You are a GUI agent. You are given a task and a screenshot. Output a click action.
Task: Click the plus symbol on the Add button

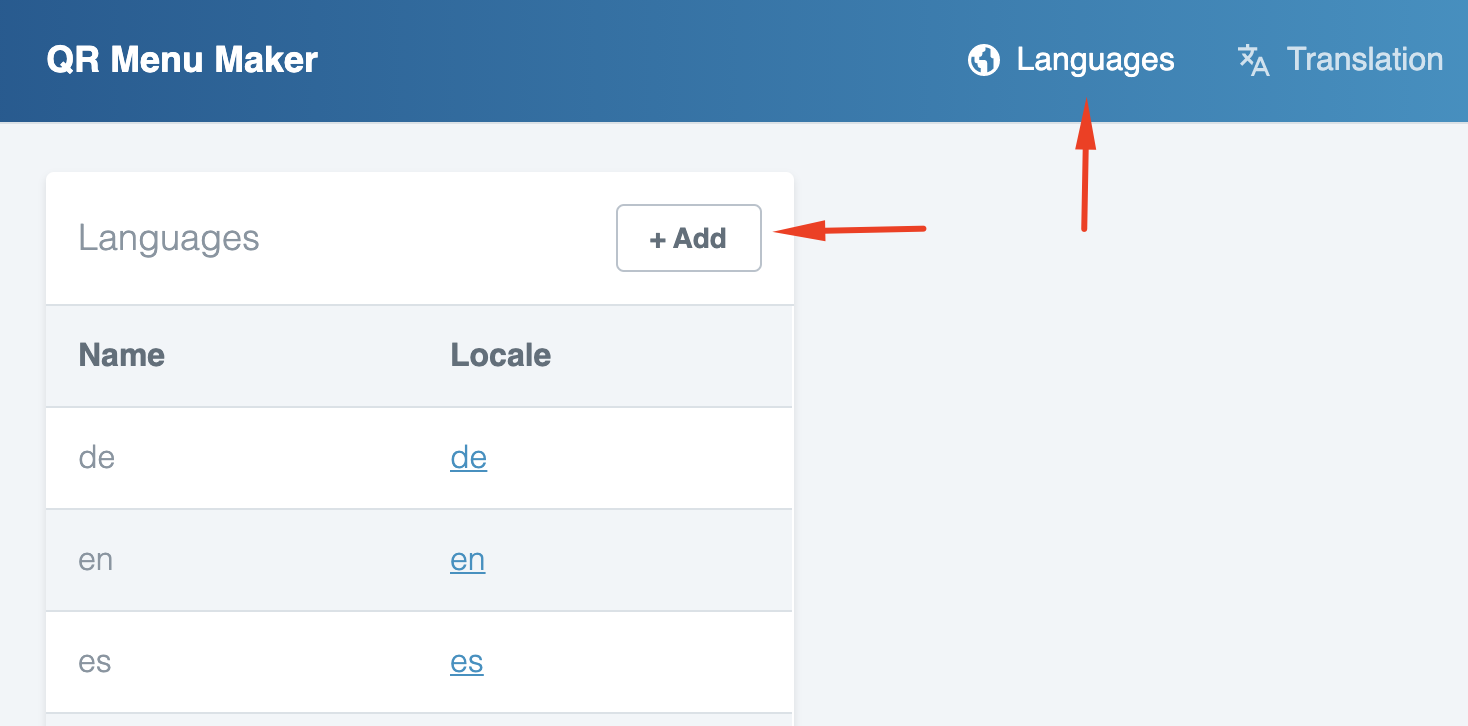pos(657,239)
